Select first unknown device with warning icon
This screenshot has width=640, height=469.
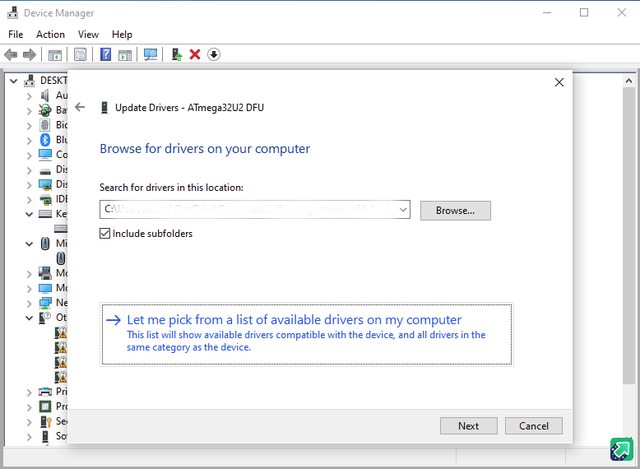coord(60,332)
